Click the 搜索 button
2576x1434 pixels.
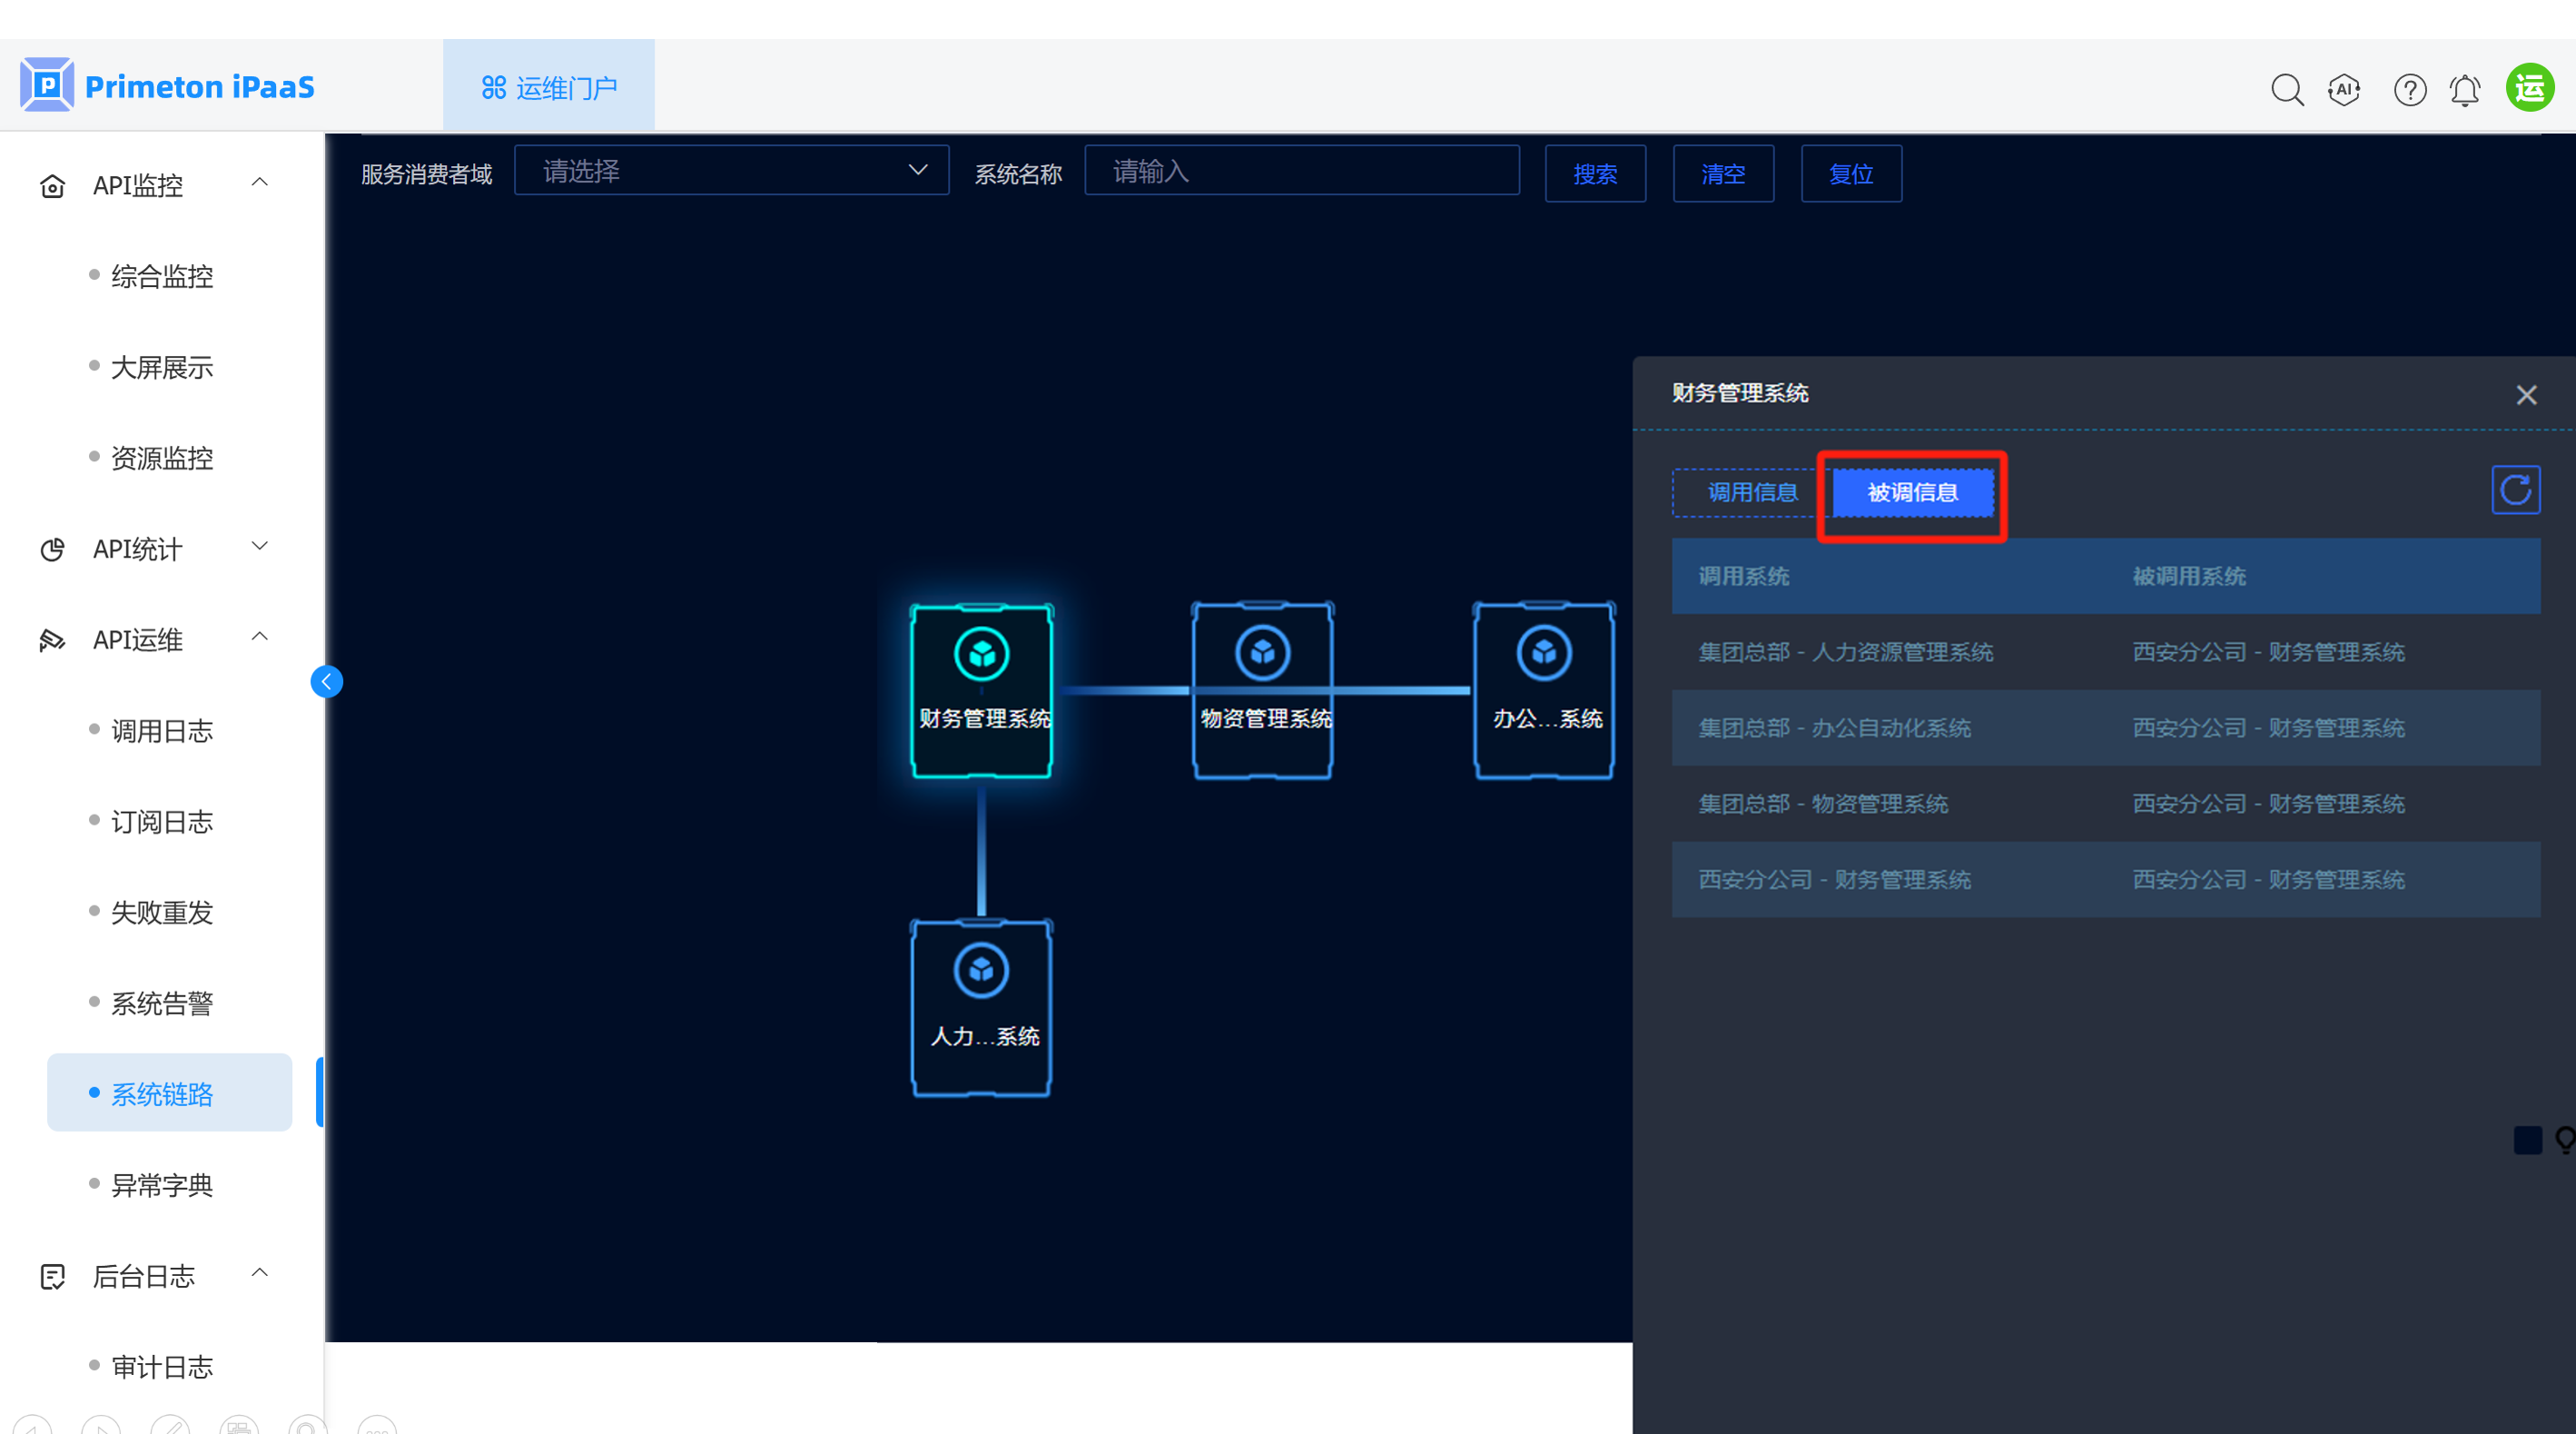1595,174
